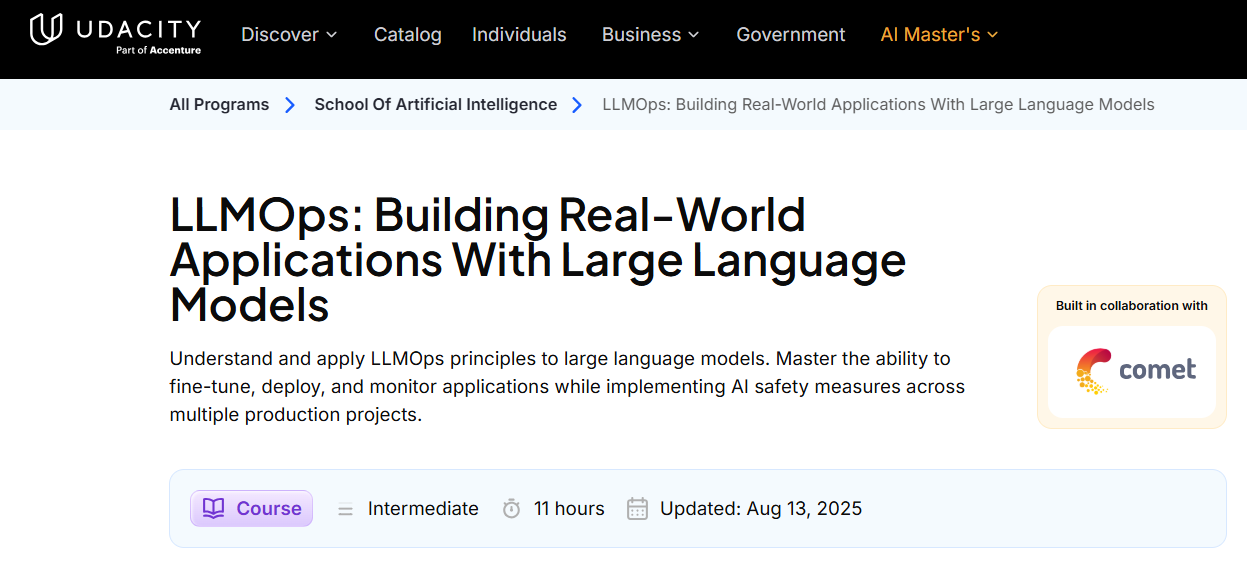Screen dimensions: 1247x572
Task: Click the open book icon in Course badge
Action: coord(213,508)
